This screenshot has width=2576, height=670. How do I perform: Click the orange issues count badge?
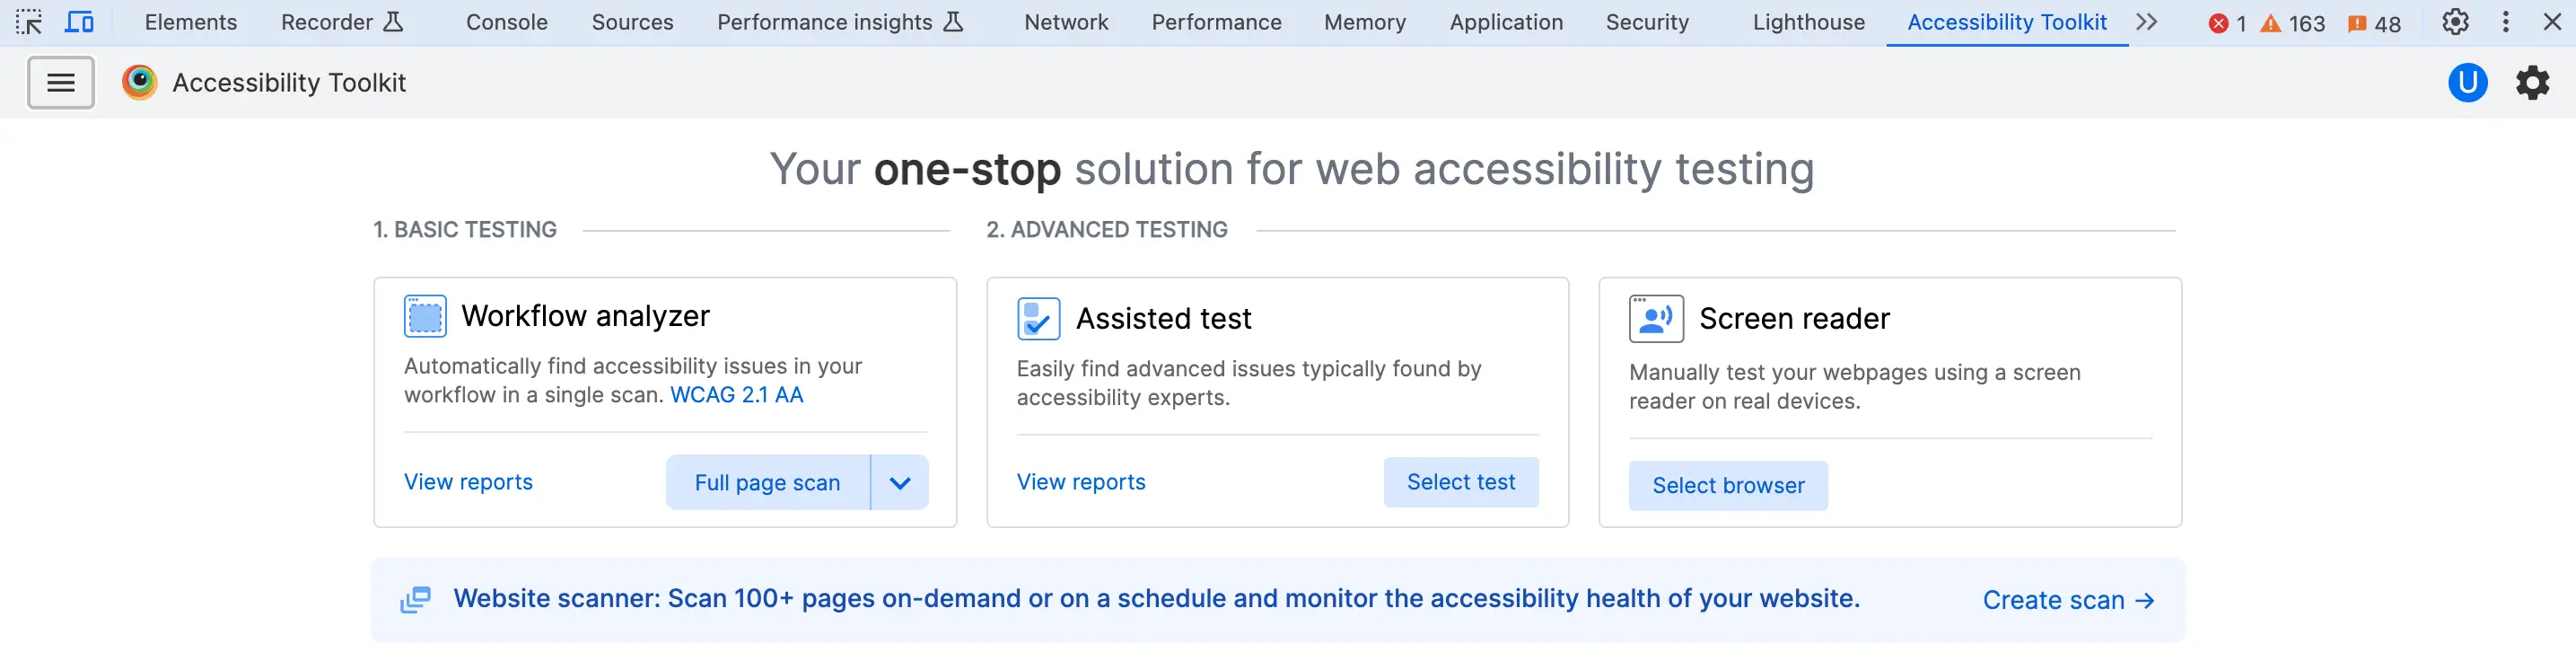[2373, 23]
